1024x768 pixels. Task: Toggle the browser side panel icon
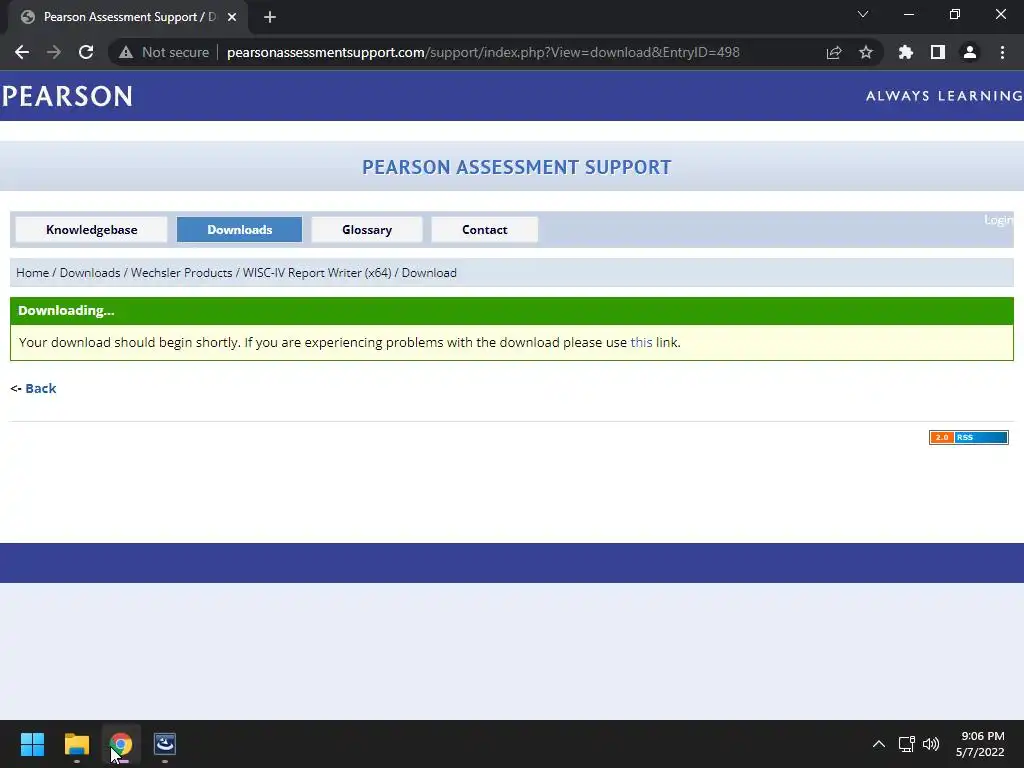[937, 52]
